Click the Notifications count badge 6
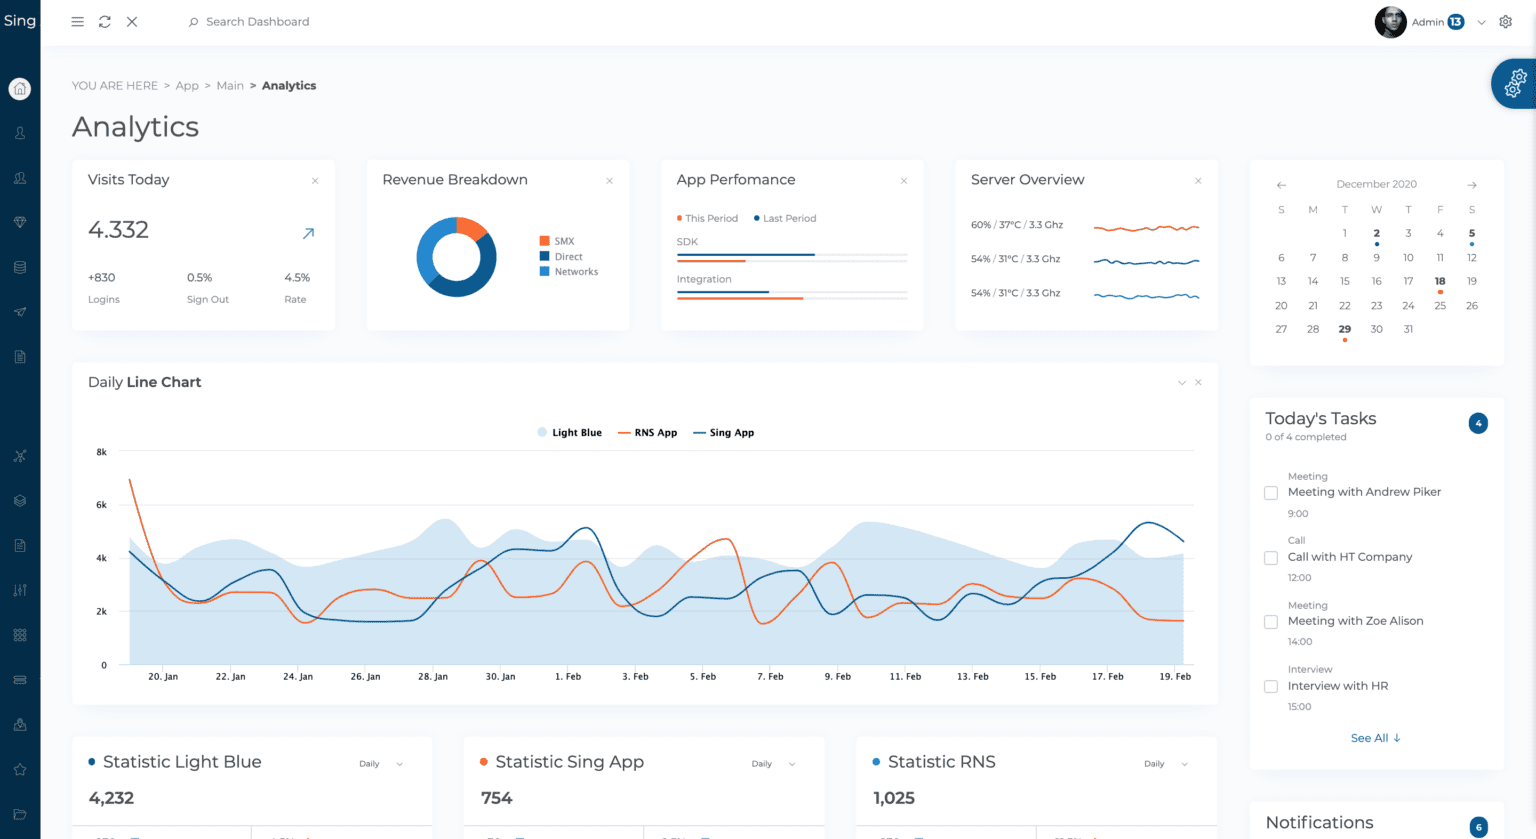The image size is (1536, 839). [1478, 827]
